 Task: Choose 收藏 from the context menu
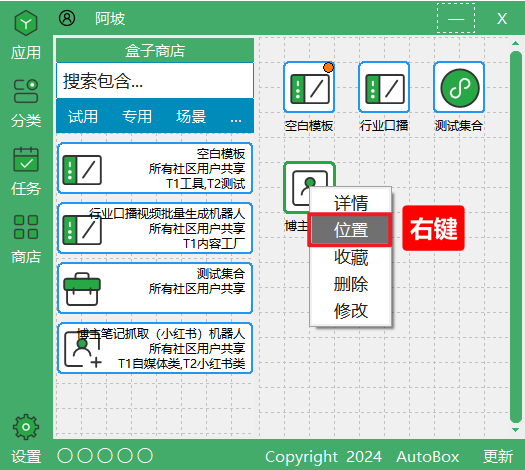click(x=351, y=257)
